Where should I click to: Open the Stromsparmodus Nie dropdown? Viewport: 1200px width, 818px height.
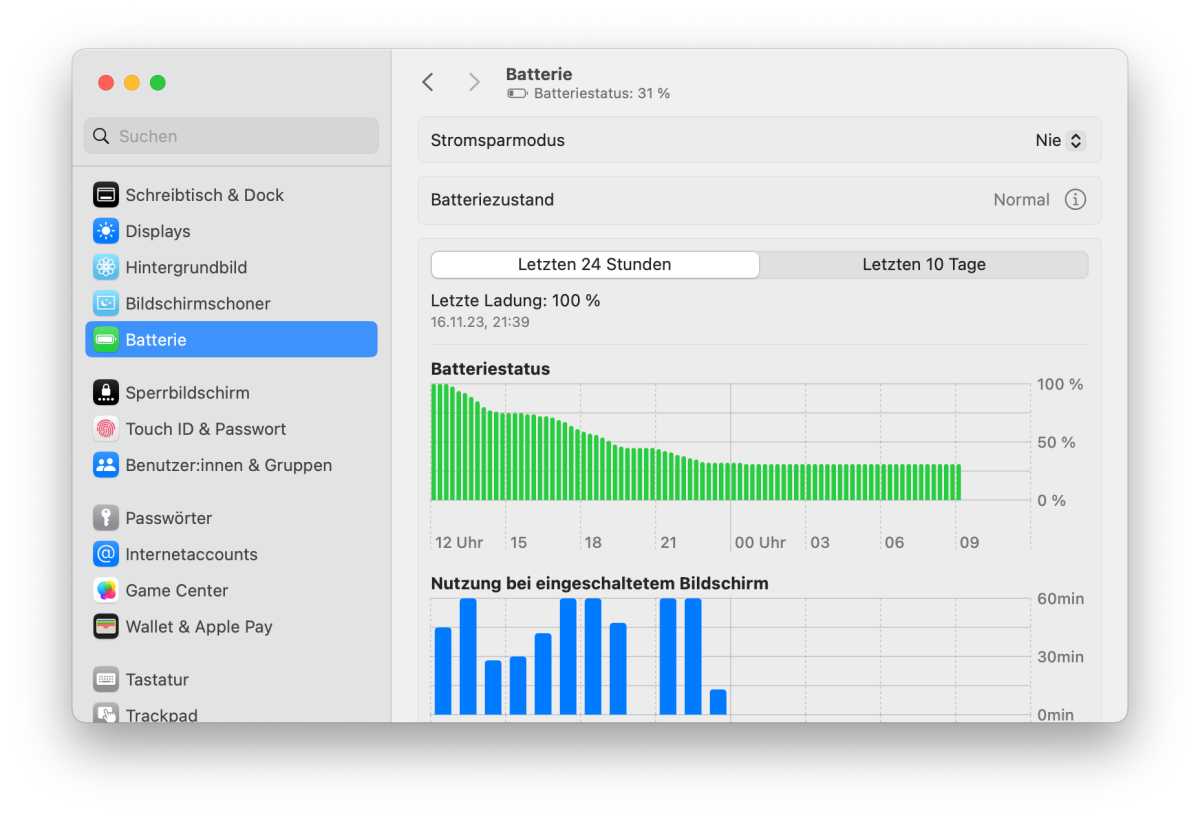(x=1059, y=140)
